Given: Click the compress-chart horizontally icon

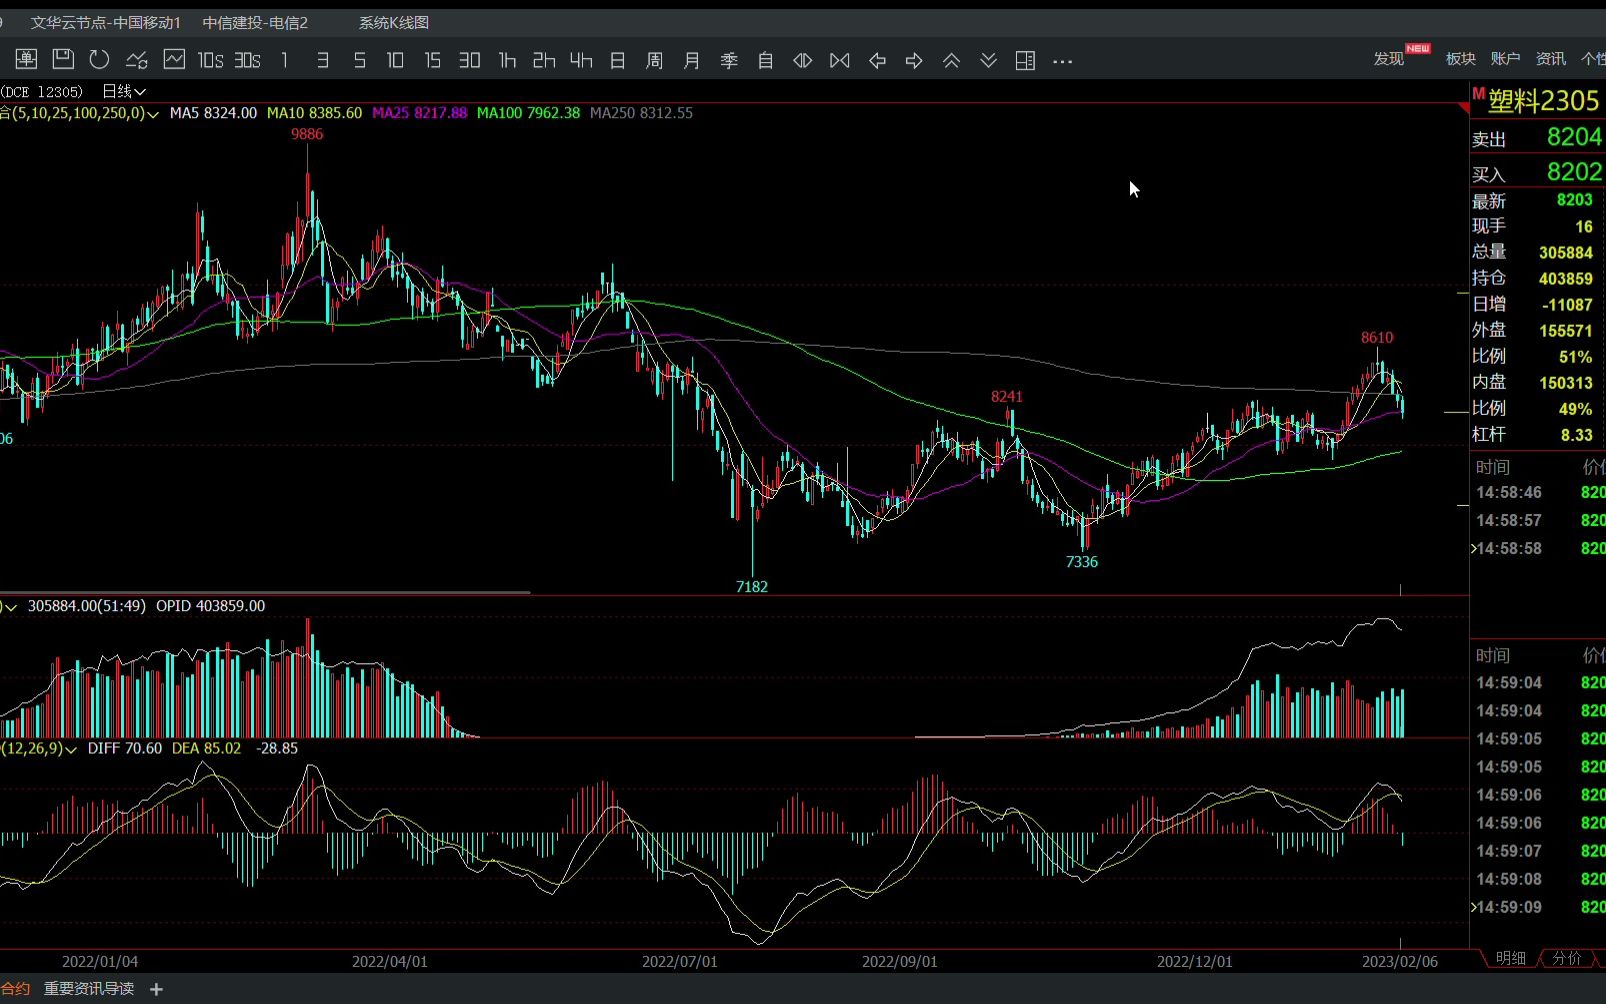Looking at the screenshot, I should tap(840, 61).
